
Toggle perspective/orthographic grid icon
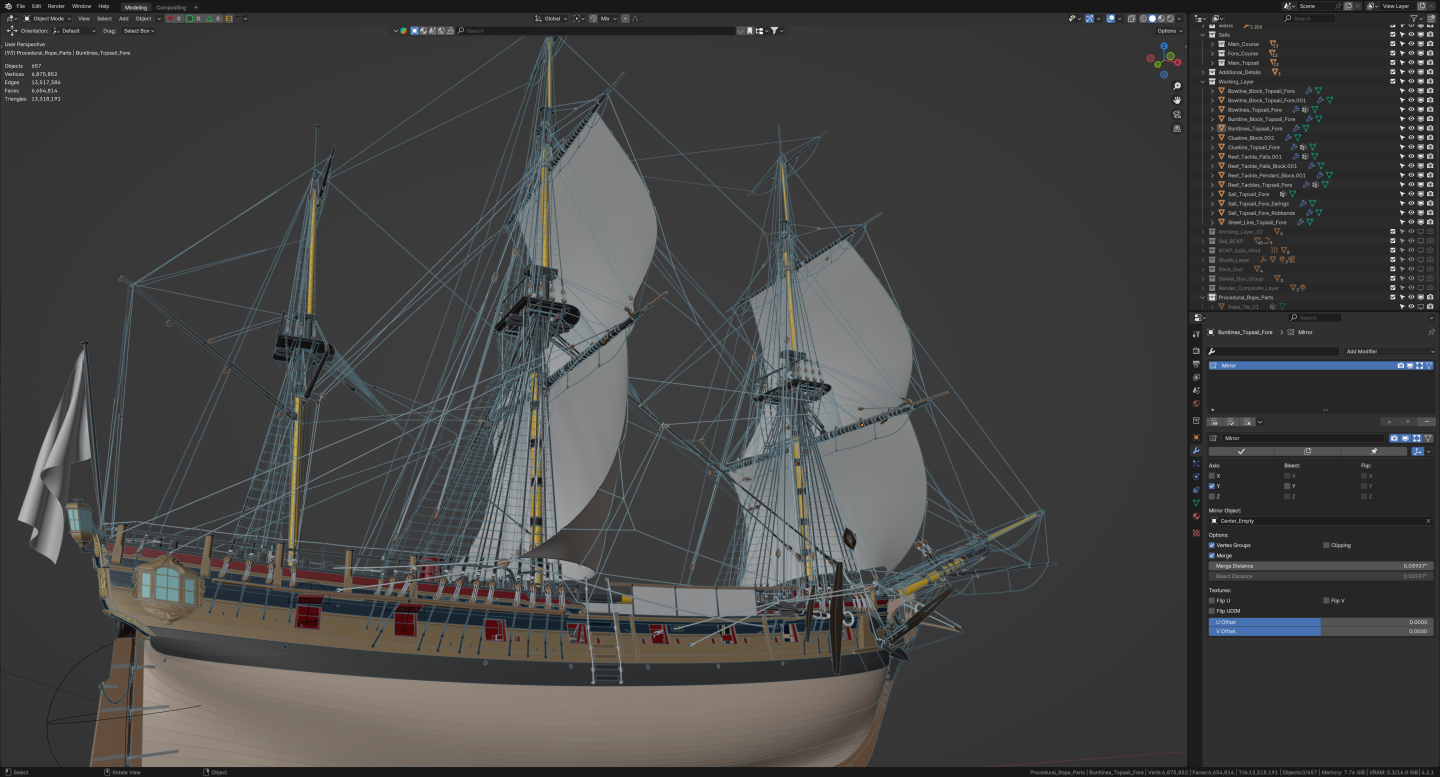pyautogui.click(x=1178, y=129)
